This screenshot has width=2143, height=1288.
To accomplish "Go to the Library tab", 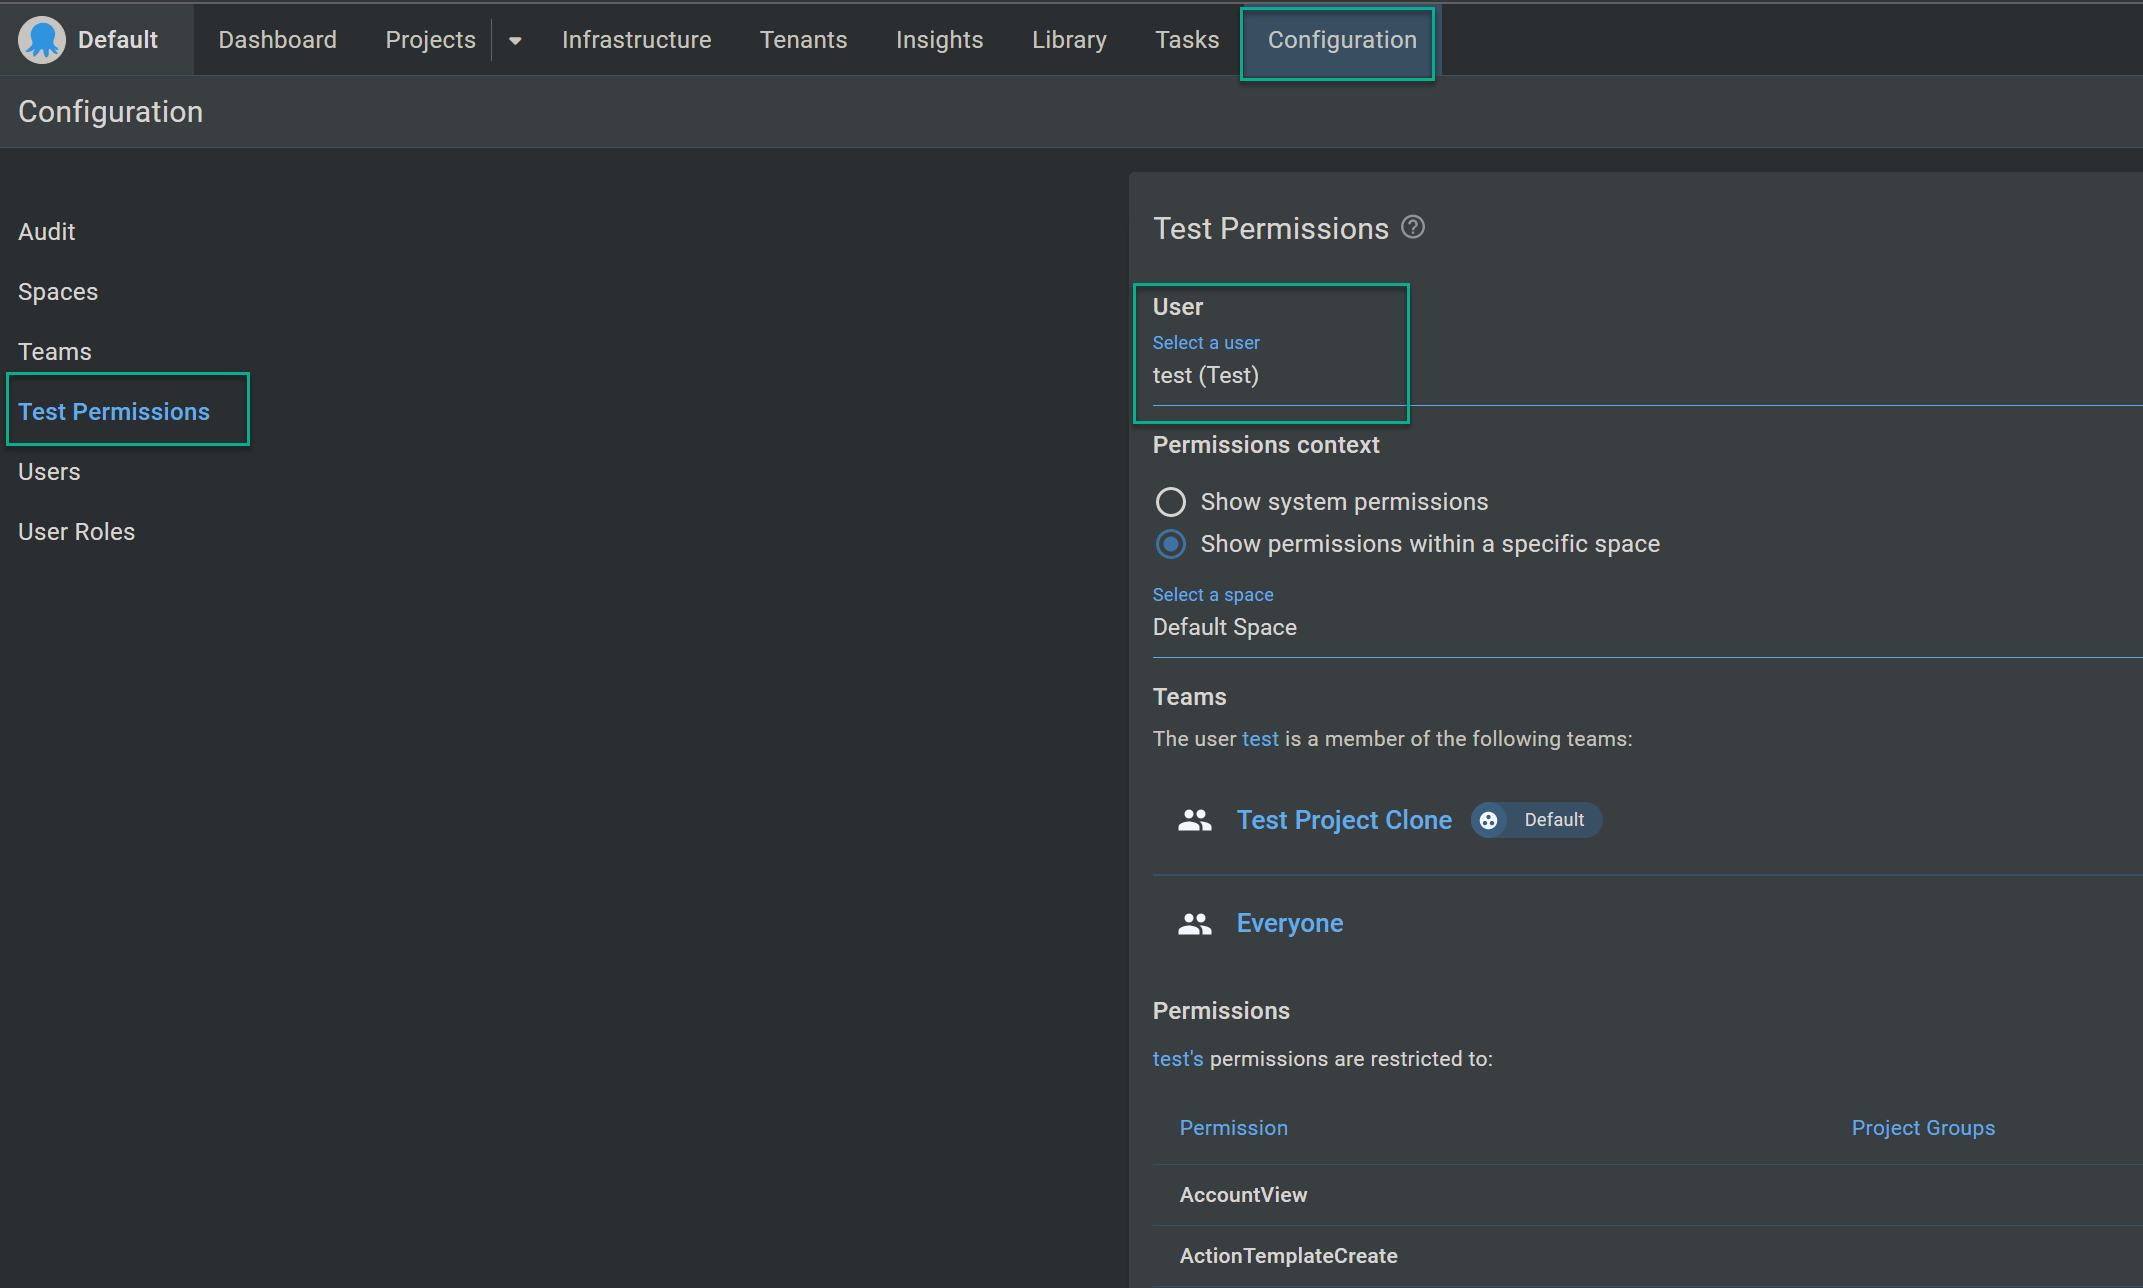I will point(1069,40).
